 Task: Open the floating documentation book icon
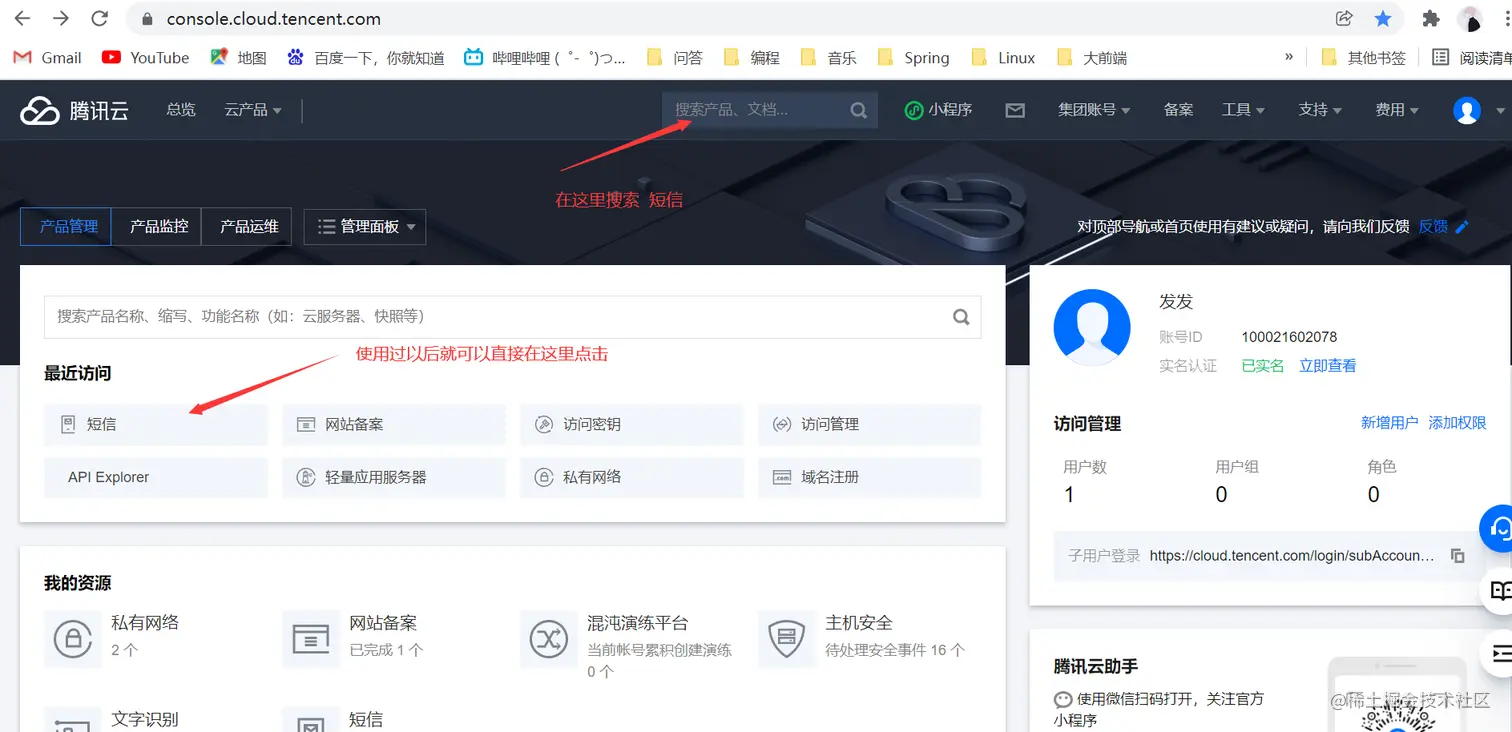tap(1499, 591)
